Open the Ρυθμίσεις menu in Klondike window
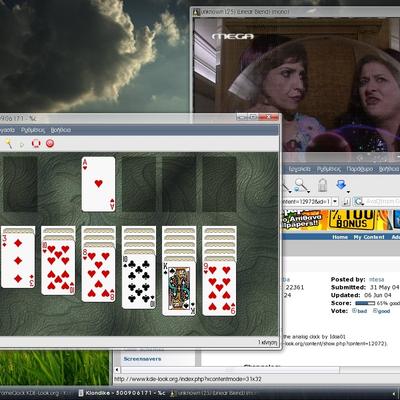The height and width of the screenshot is (400, 400). coord(33,130)
